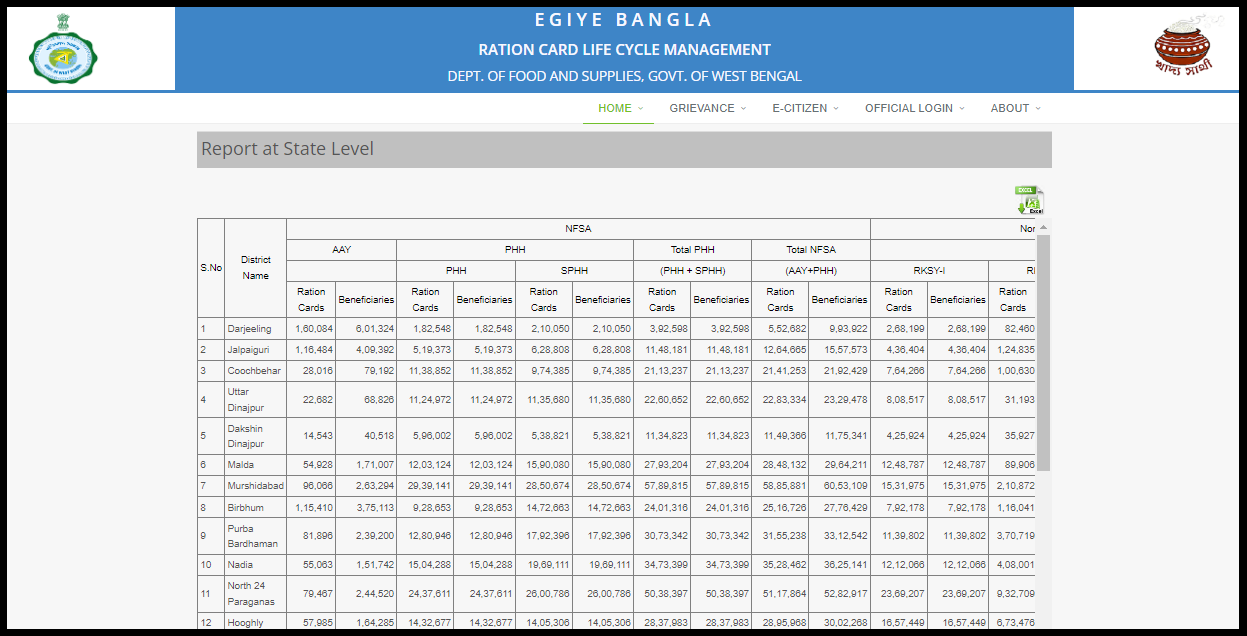Viewport: 1247px width, 636px height.
Task: Click the NFSA column group header
Action: [x=578, y=229]
